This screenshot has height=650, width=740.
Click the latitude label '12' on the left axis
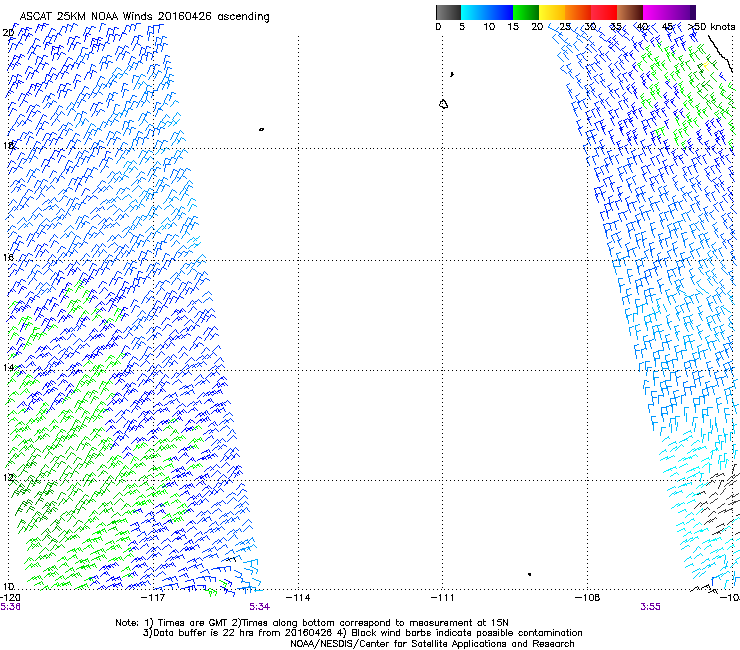(8, 478)
